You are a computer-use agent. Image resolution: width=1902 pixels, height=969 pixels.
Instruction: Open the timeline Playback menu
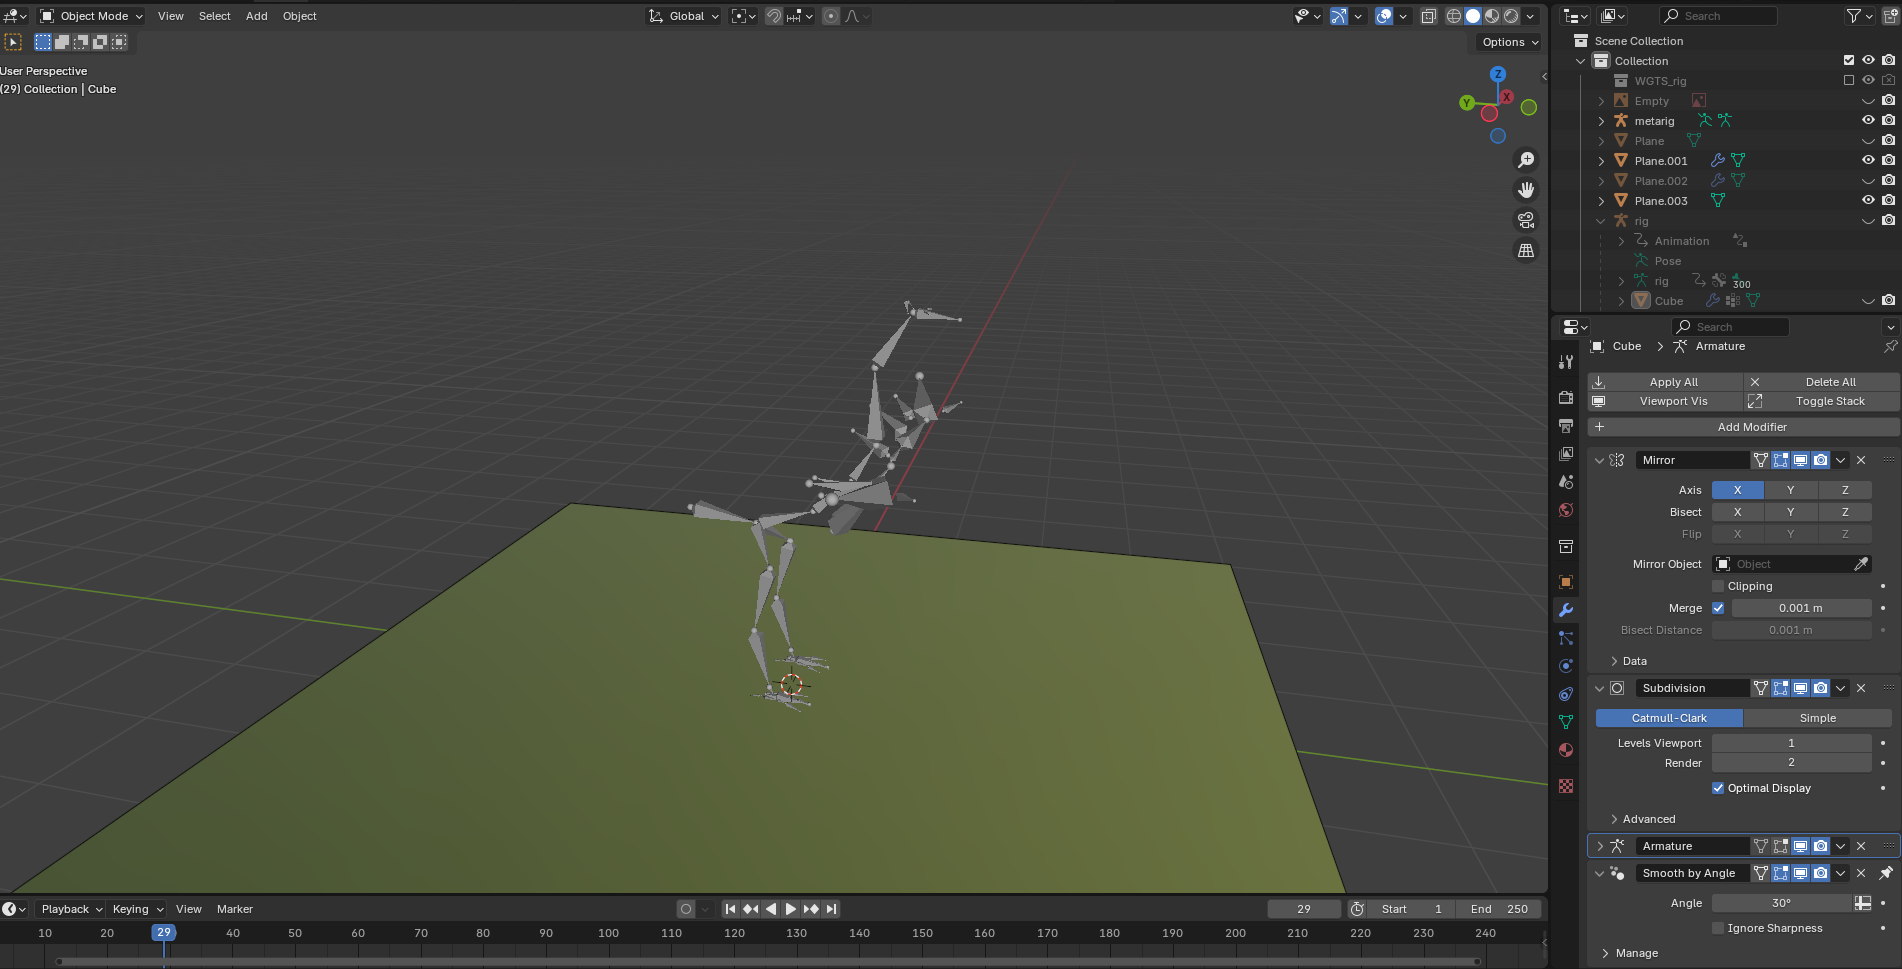pos(71,909)
